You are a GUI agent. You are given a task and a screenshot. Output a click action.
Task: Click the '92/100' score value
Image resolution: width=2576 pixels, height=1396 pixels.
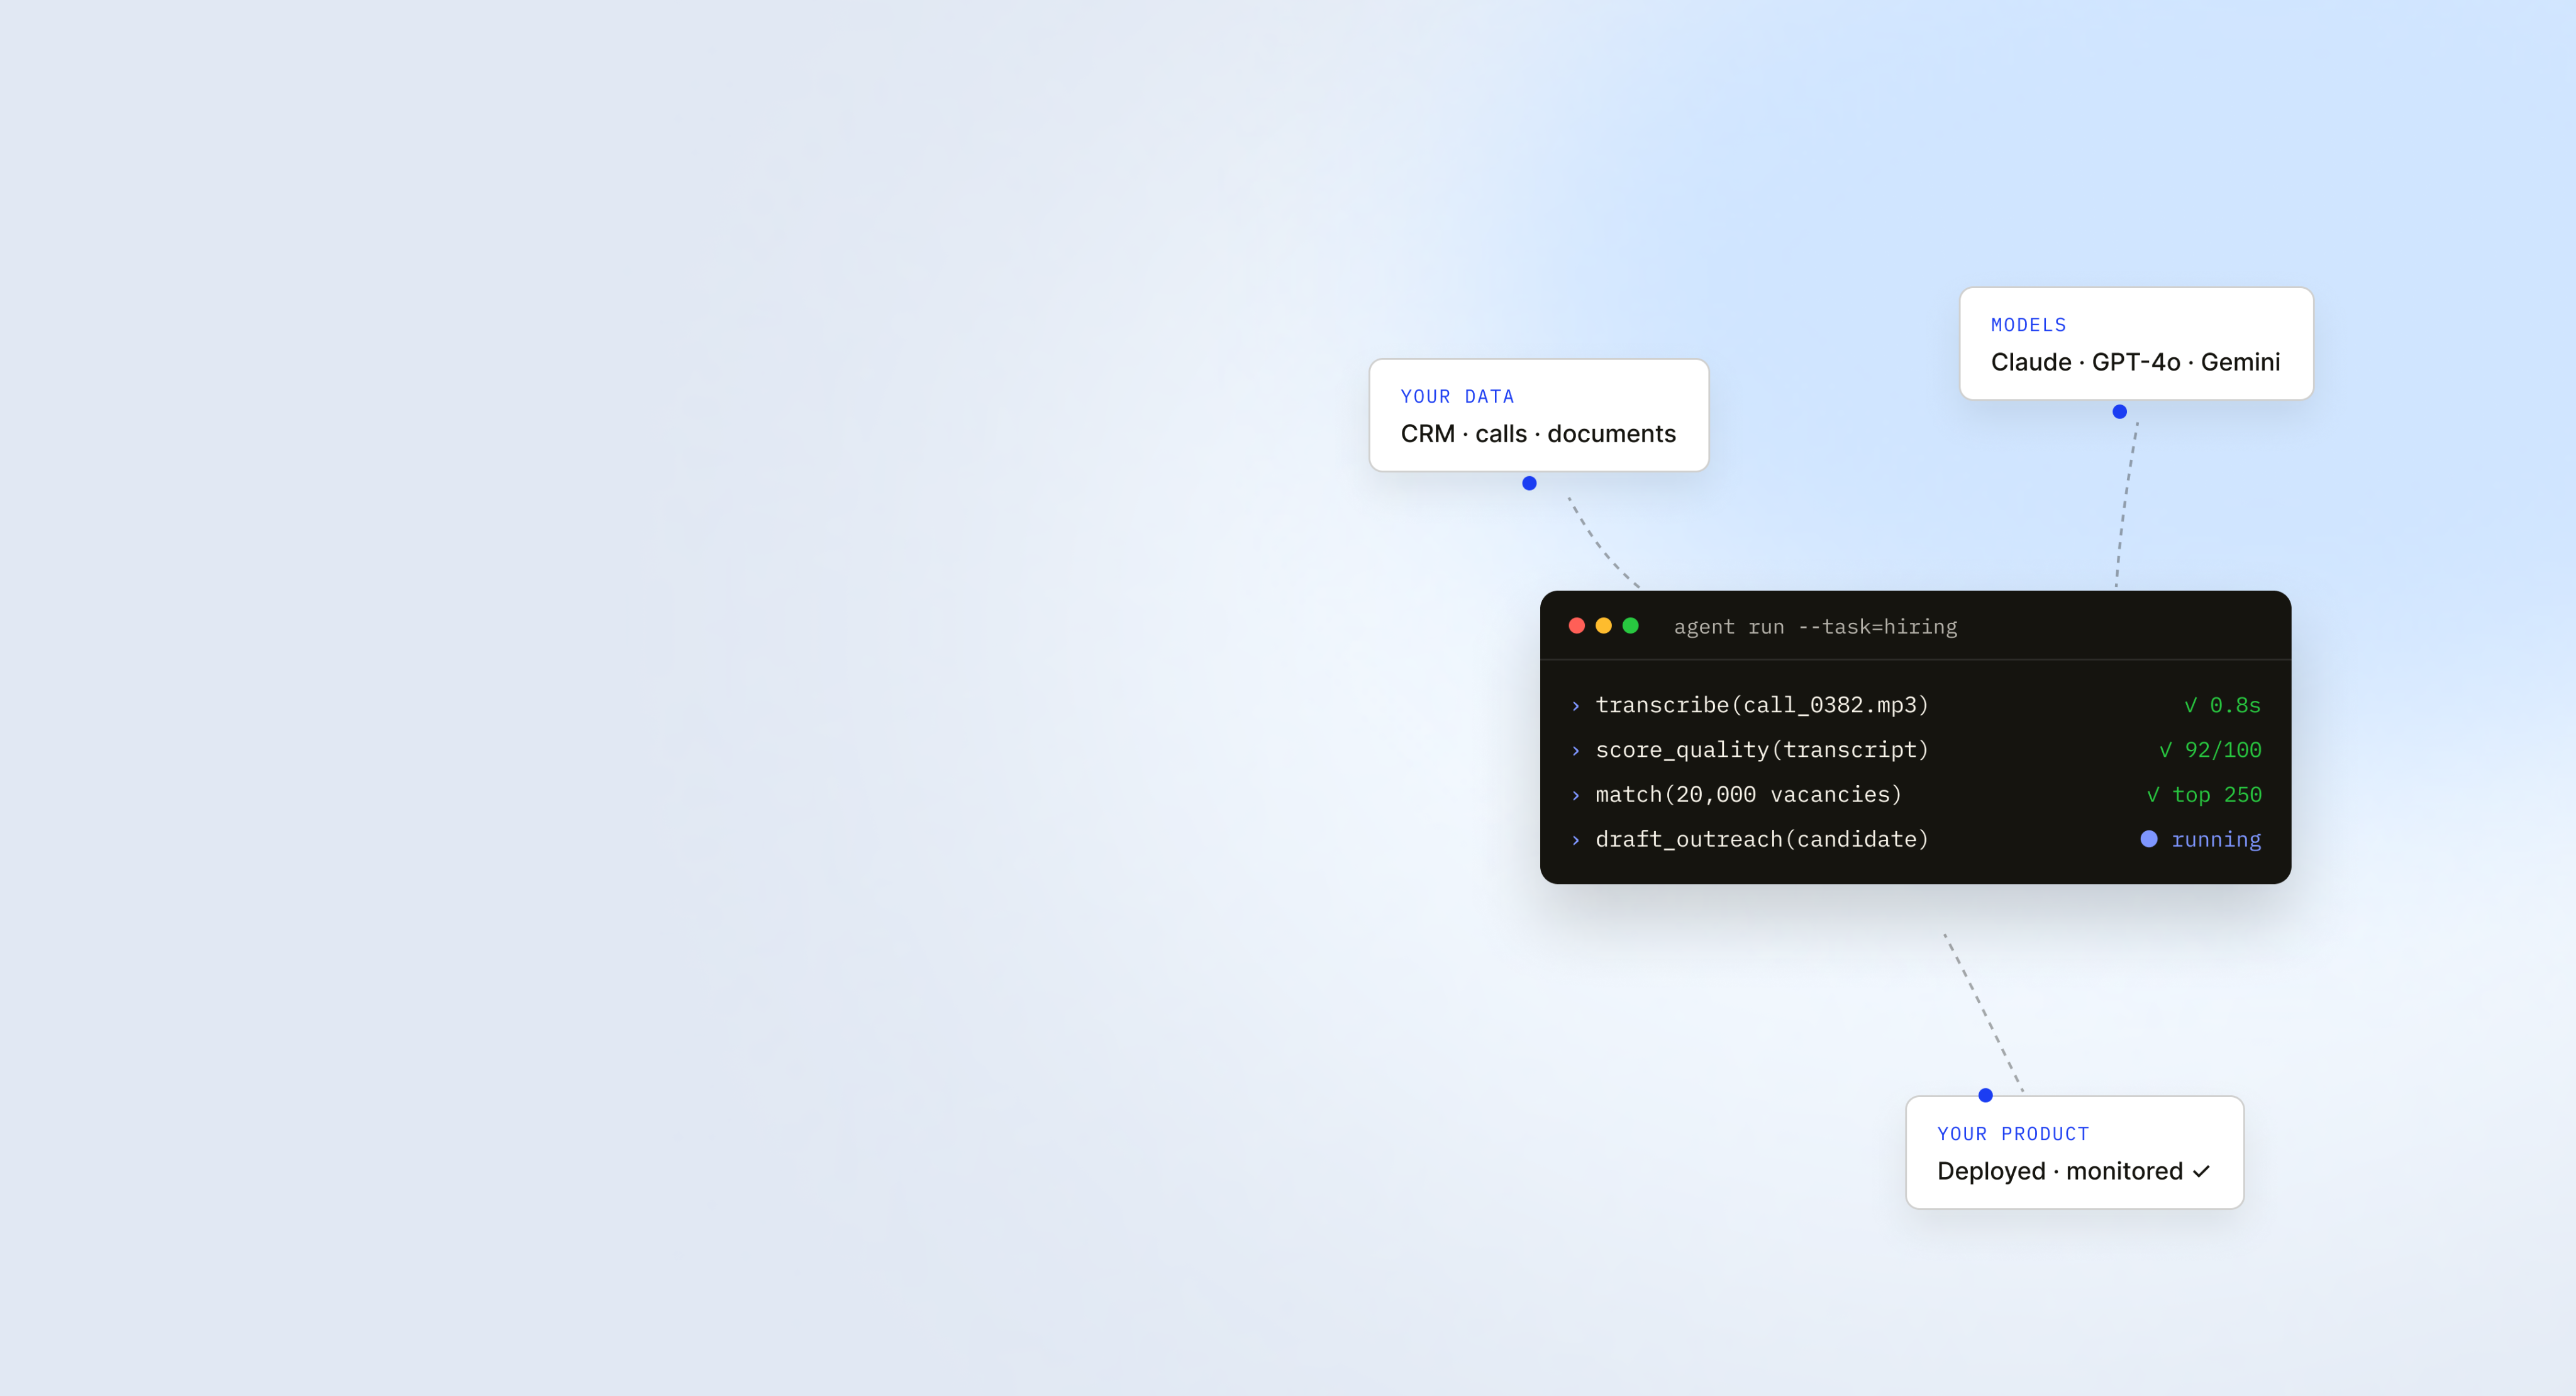tap(2223, 750)
